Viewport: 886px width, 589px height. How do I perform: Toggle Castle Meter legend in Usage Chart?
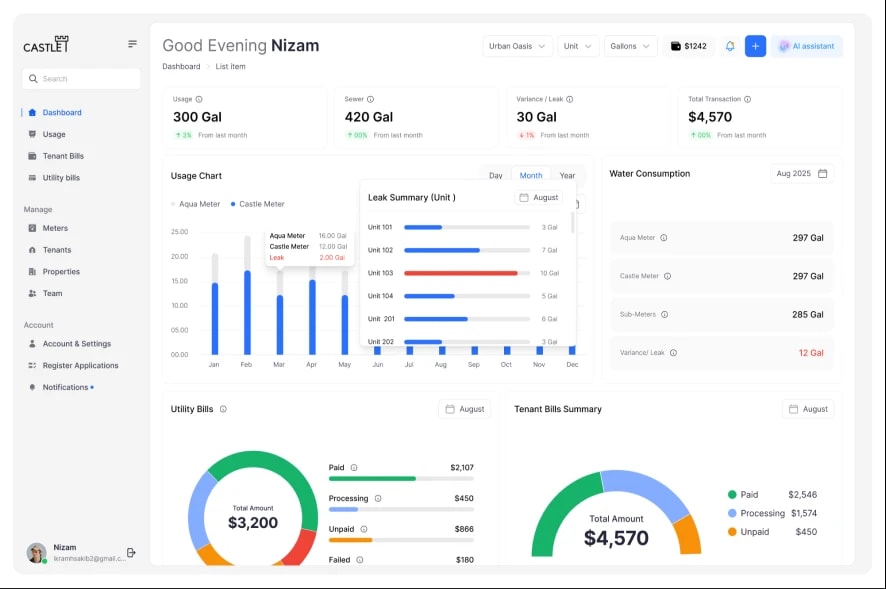coord(258,204)
